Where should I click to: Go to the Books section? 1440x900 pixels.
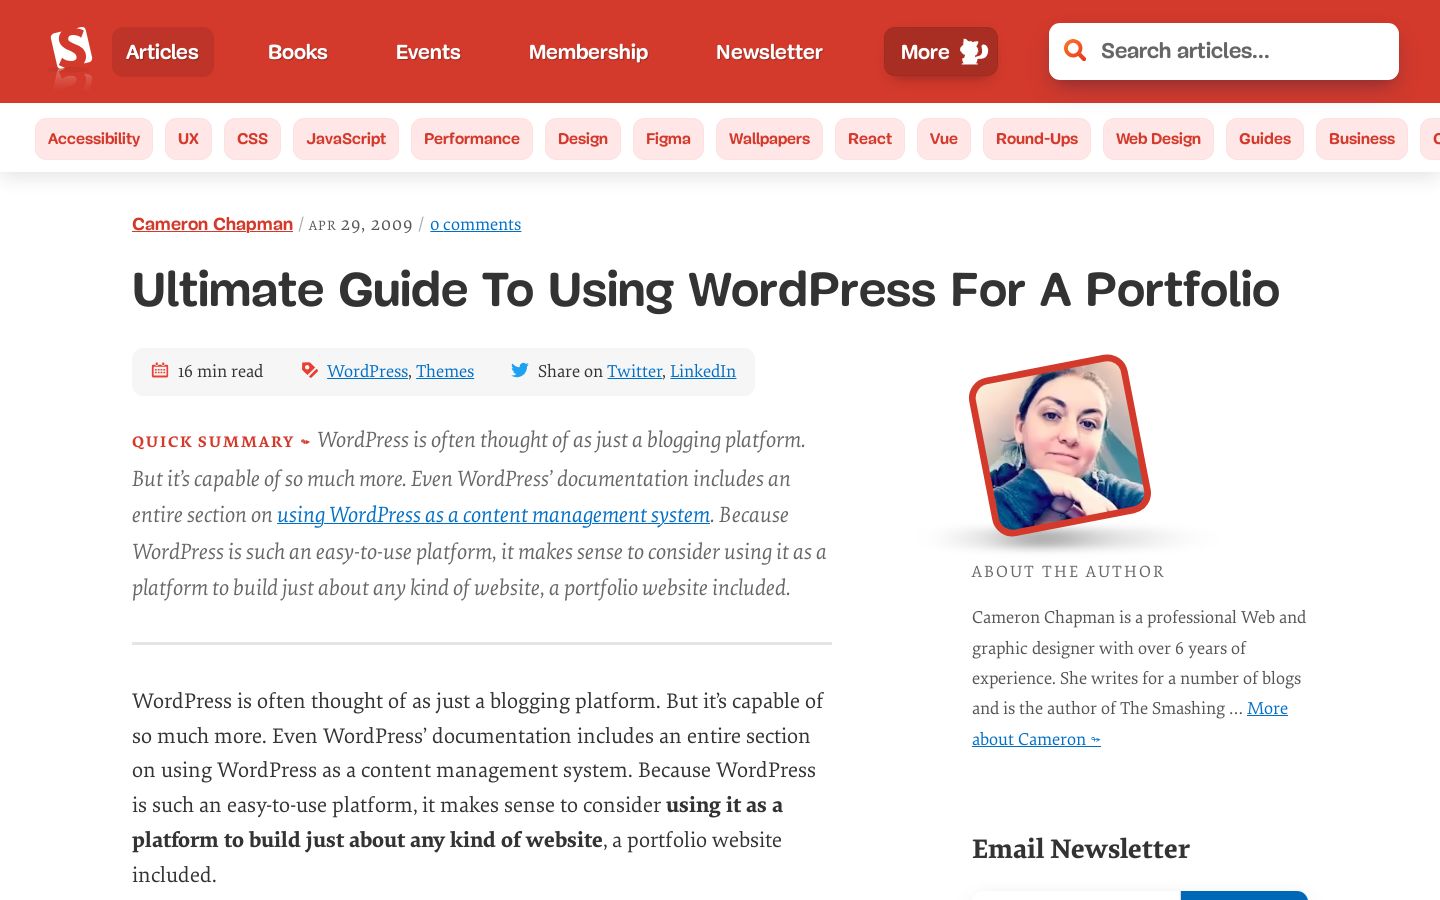click(298, 52)
